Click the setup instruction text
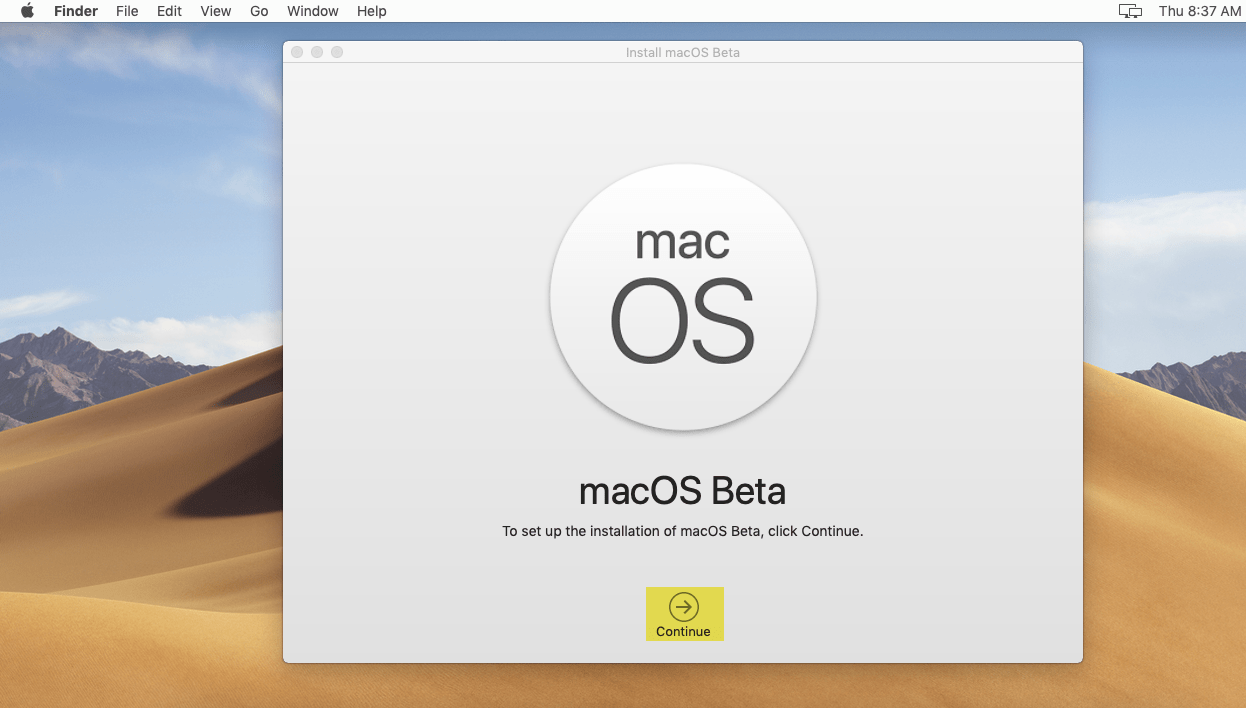The width and height of the screenshot is (1246, 708). (x=683, y=531)
